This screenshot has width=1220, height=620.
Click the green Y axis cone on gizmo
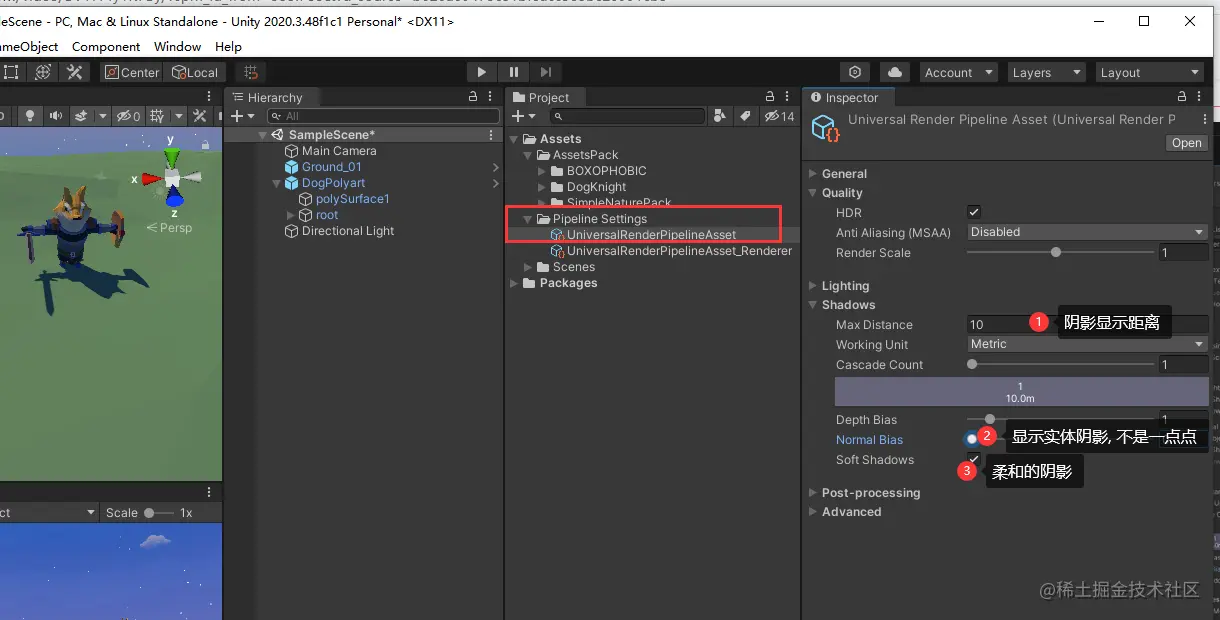pyautogui.click(x=172, y=157)
